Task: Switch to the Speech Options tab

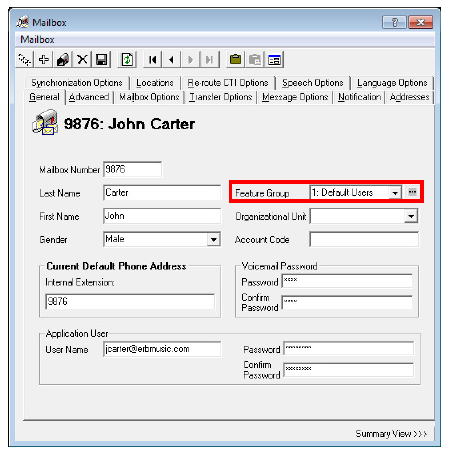Action: pyautogui.click(x=313, y=83)
